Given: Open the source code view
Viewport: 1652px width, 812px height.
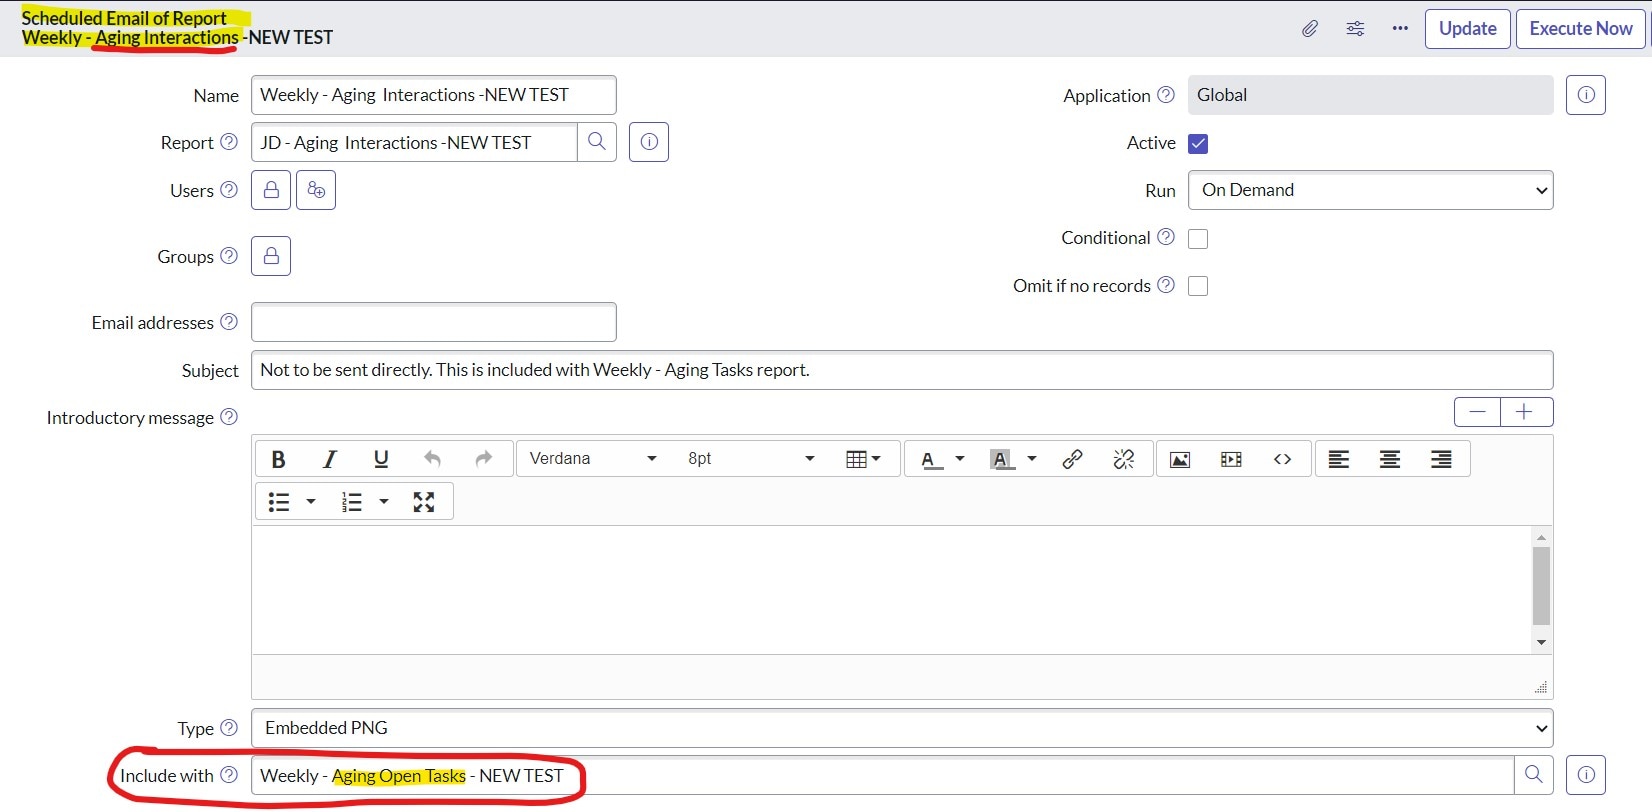Looking at the screenshot, I should 1283,459.
